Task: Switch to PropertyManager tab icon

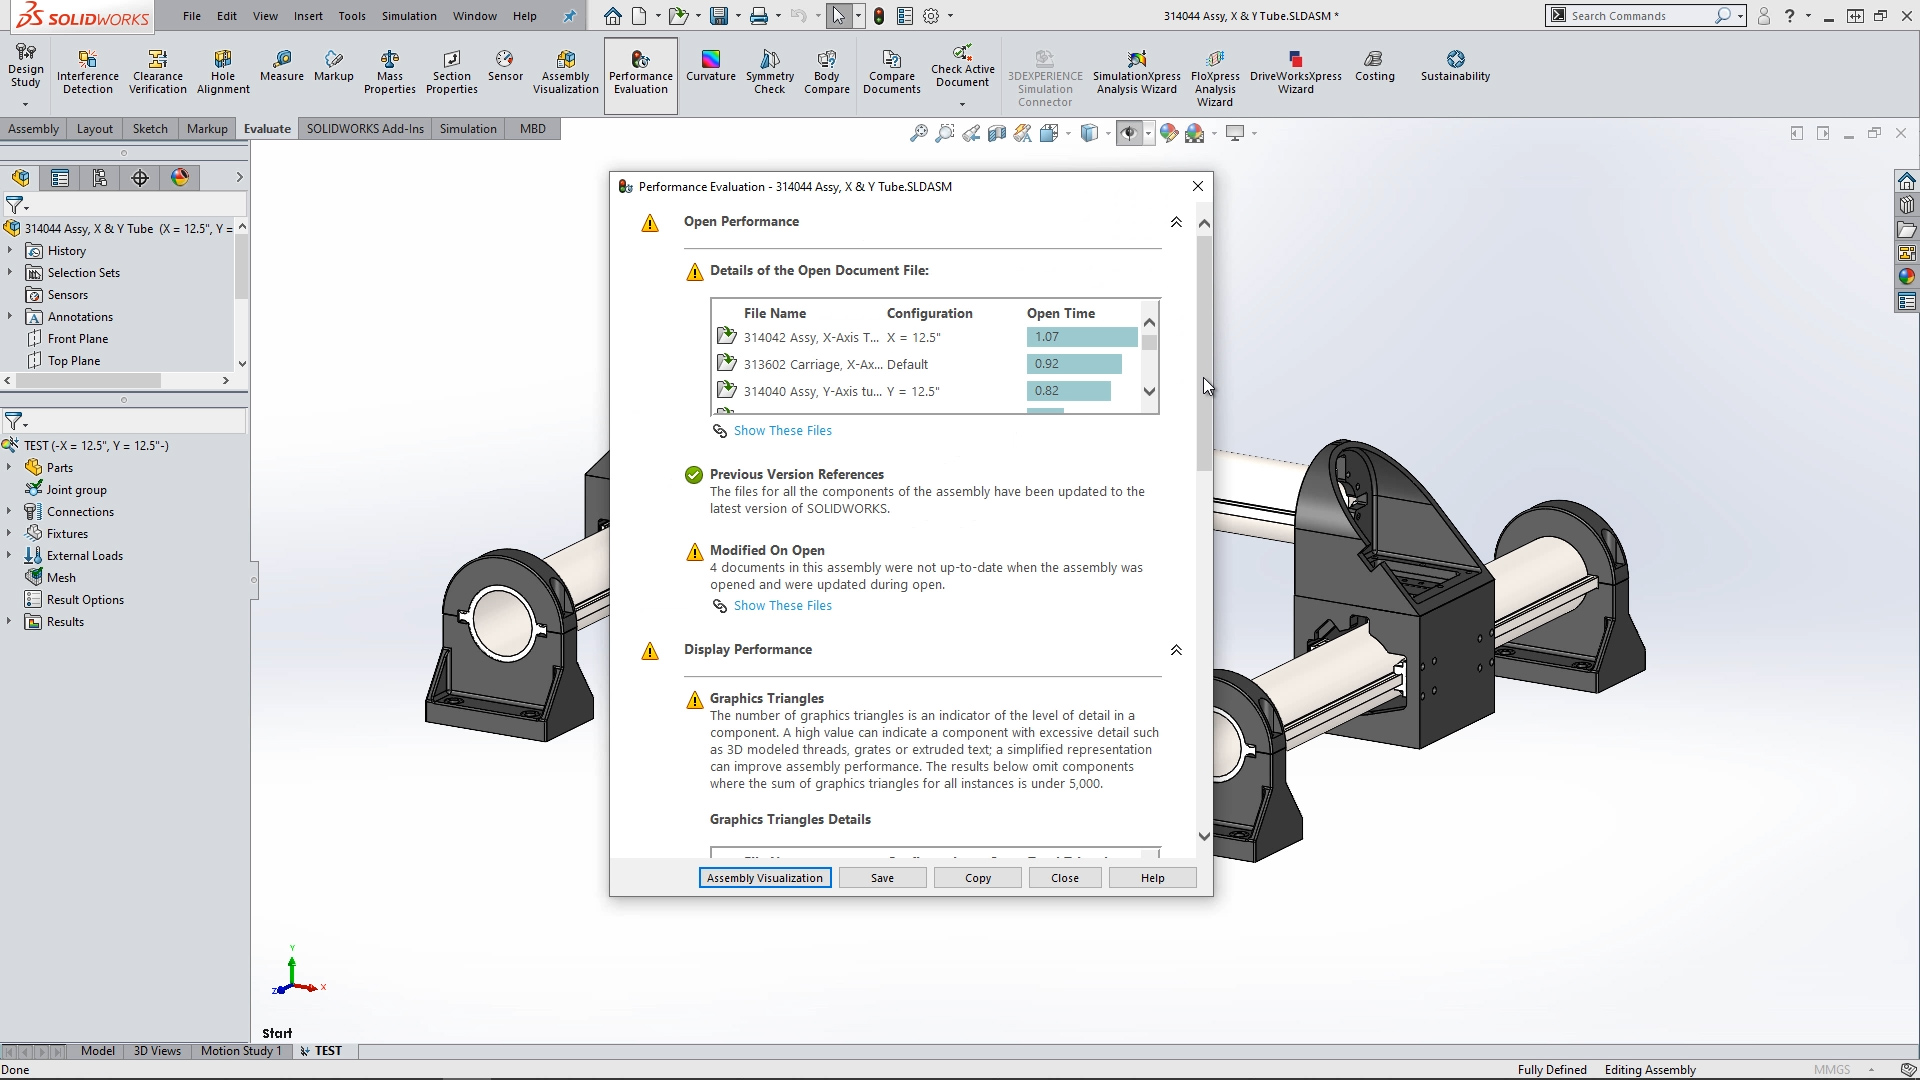Action: point(60,178)
